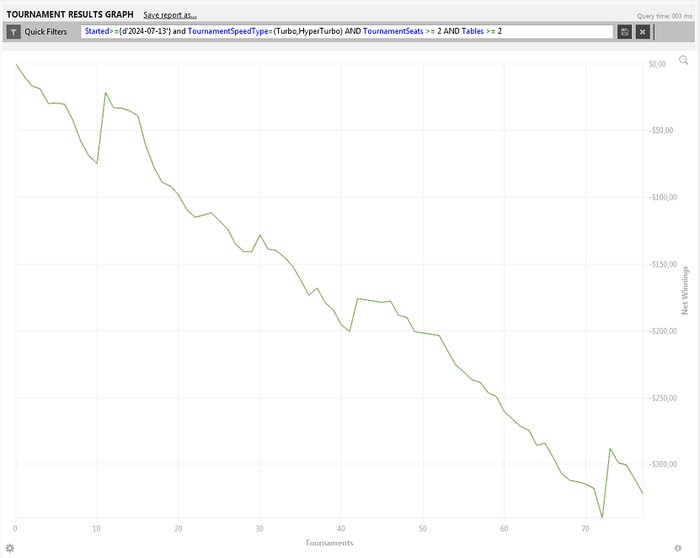Image resolution: width=700 pixels, height=558 pixels.
Task: Click the graph peak near tournament 11
Action: [105, 93]
